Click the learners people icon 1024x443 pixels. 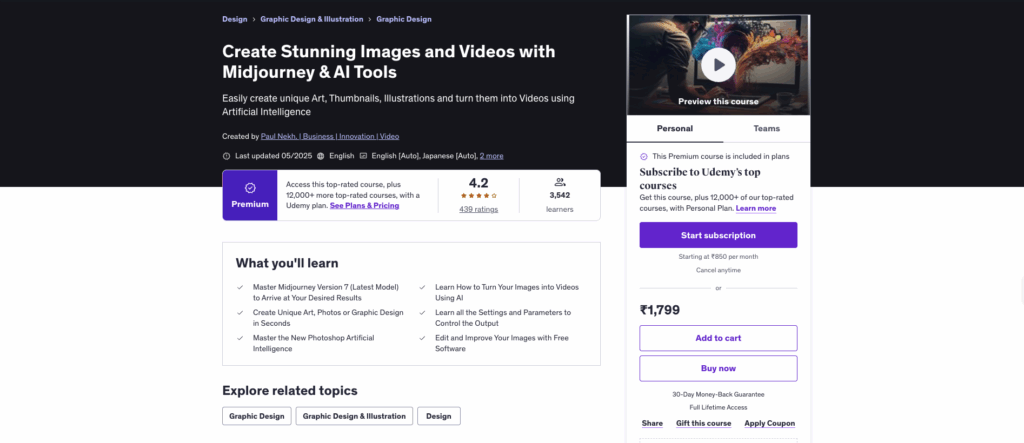pyautogui.click(x=560, y=182)
